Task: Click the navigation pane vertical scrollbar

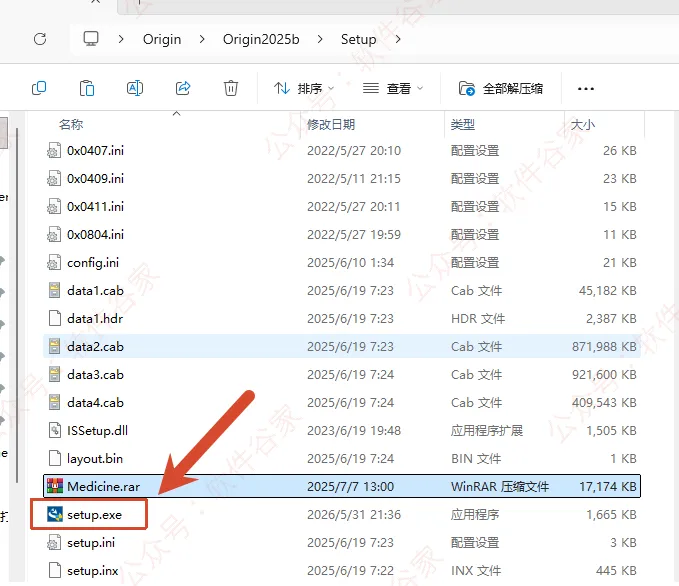Action: [x=17, y=303]
